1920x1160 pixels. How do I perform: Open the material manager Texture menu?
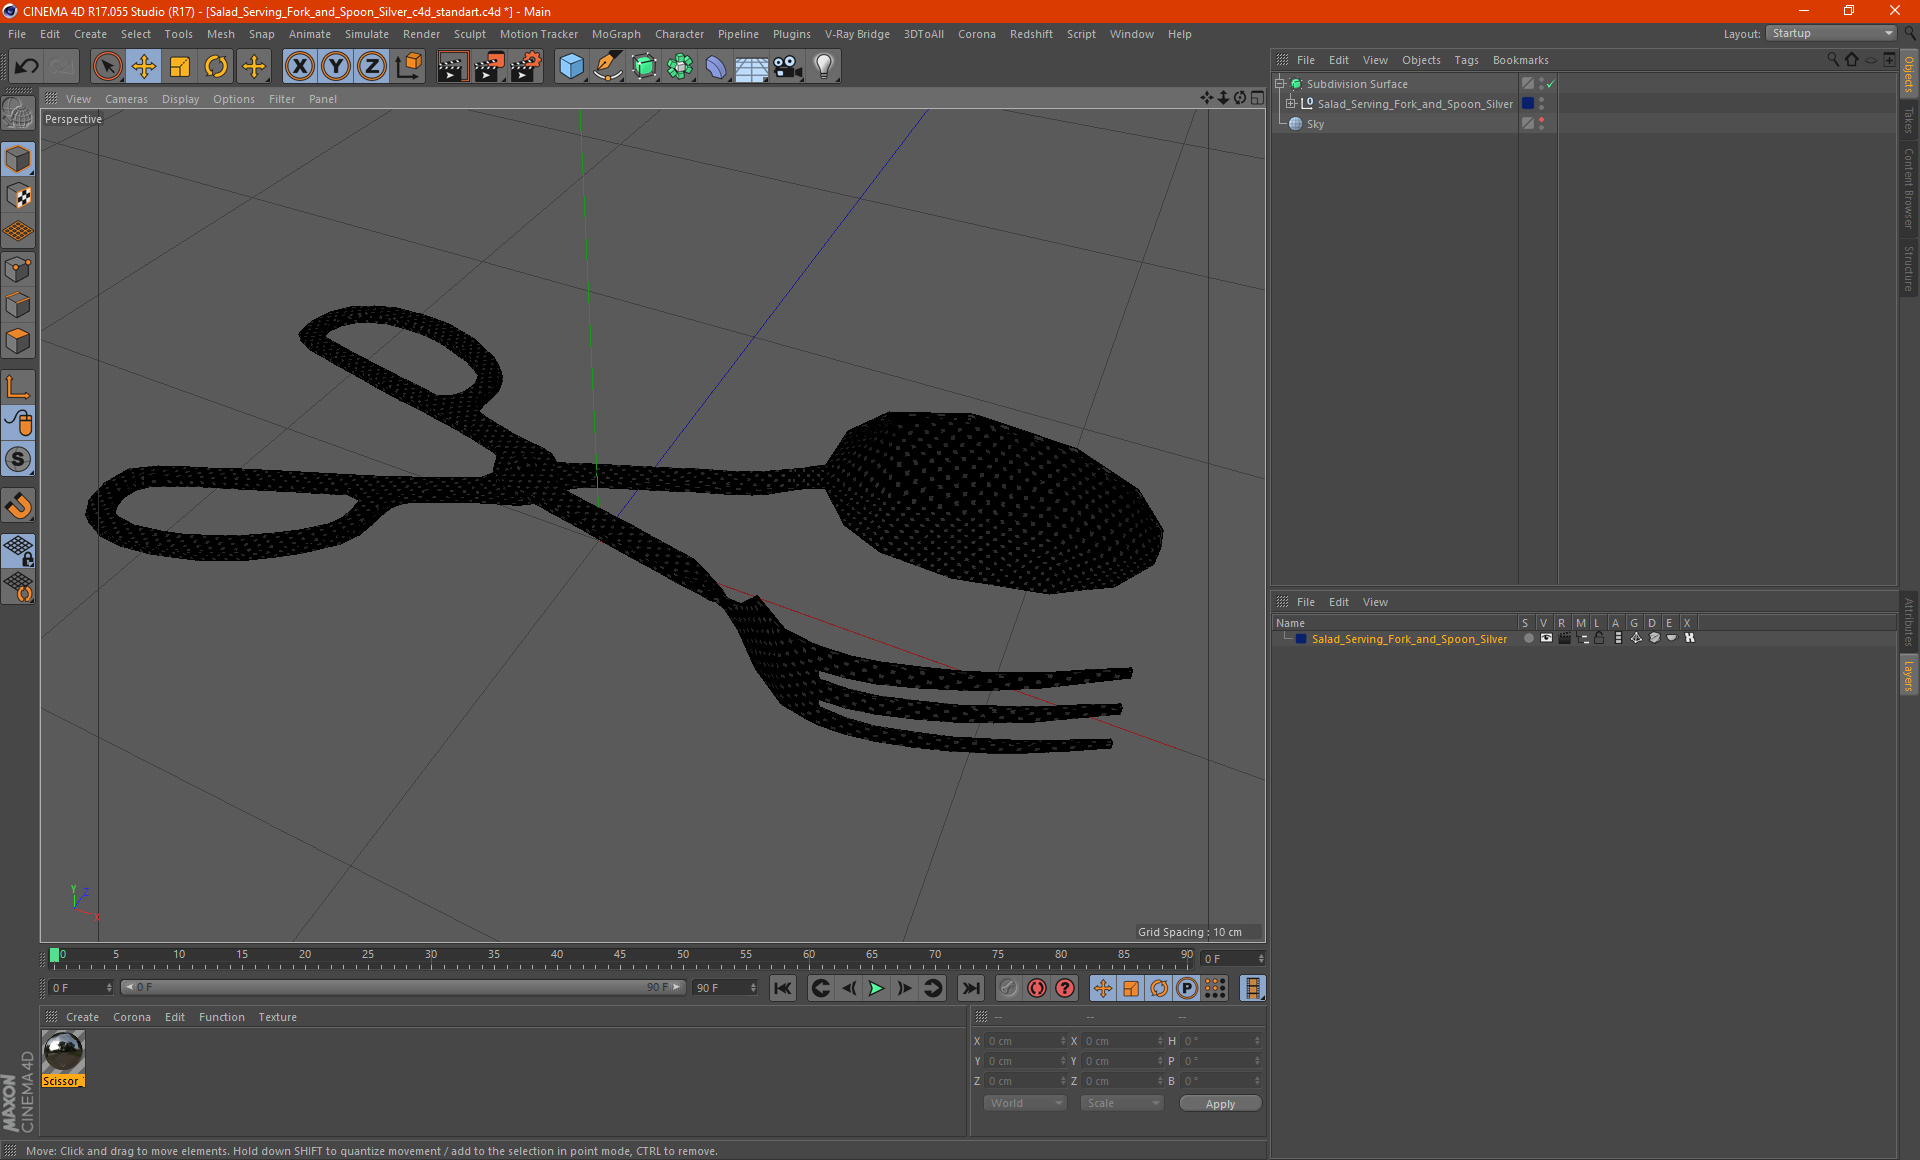pos(277,1017)
